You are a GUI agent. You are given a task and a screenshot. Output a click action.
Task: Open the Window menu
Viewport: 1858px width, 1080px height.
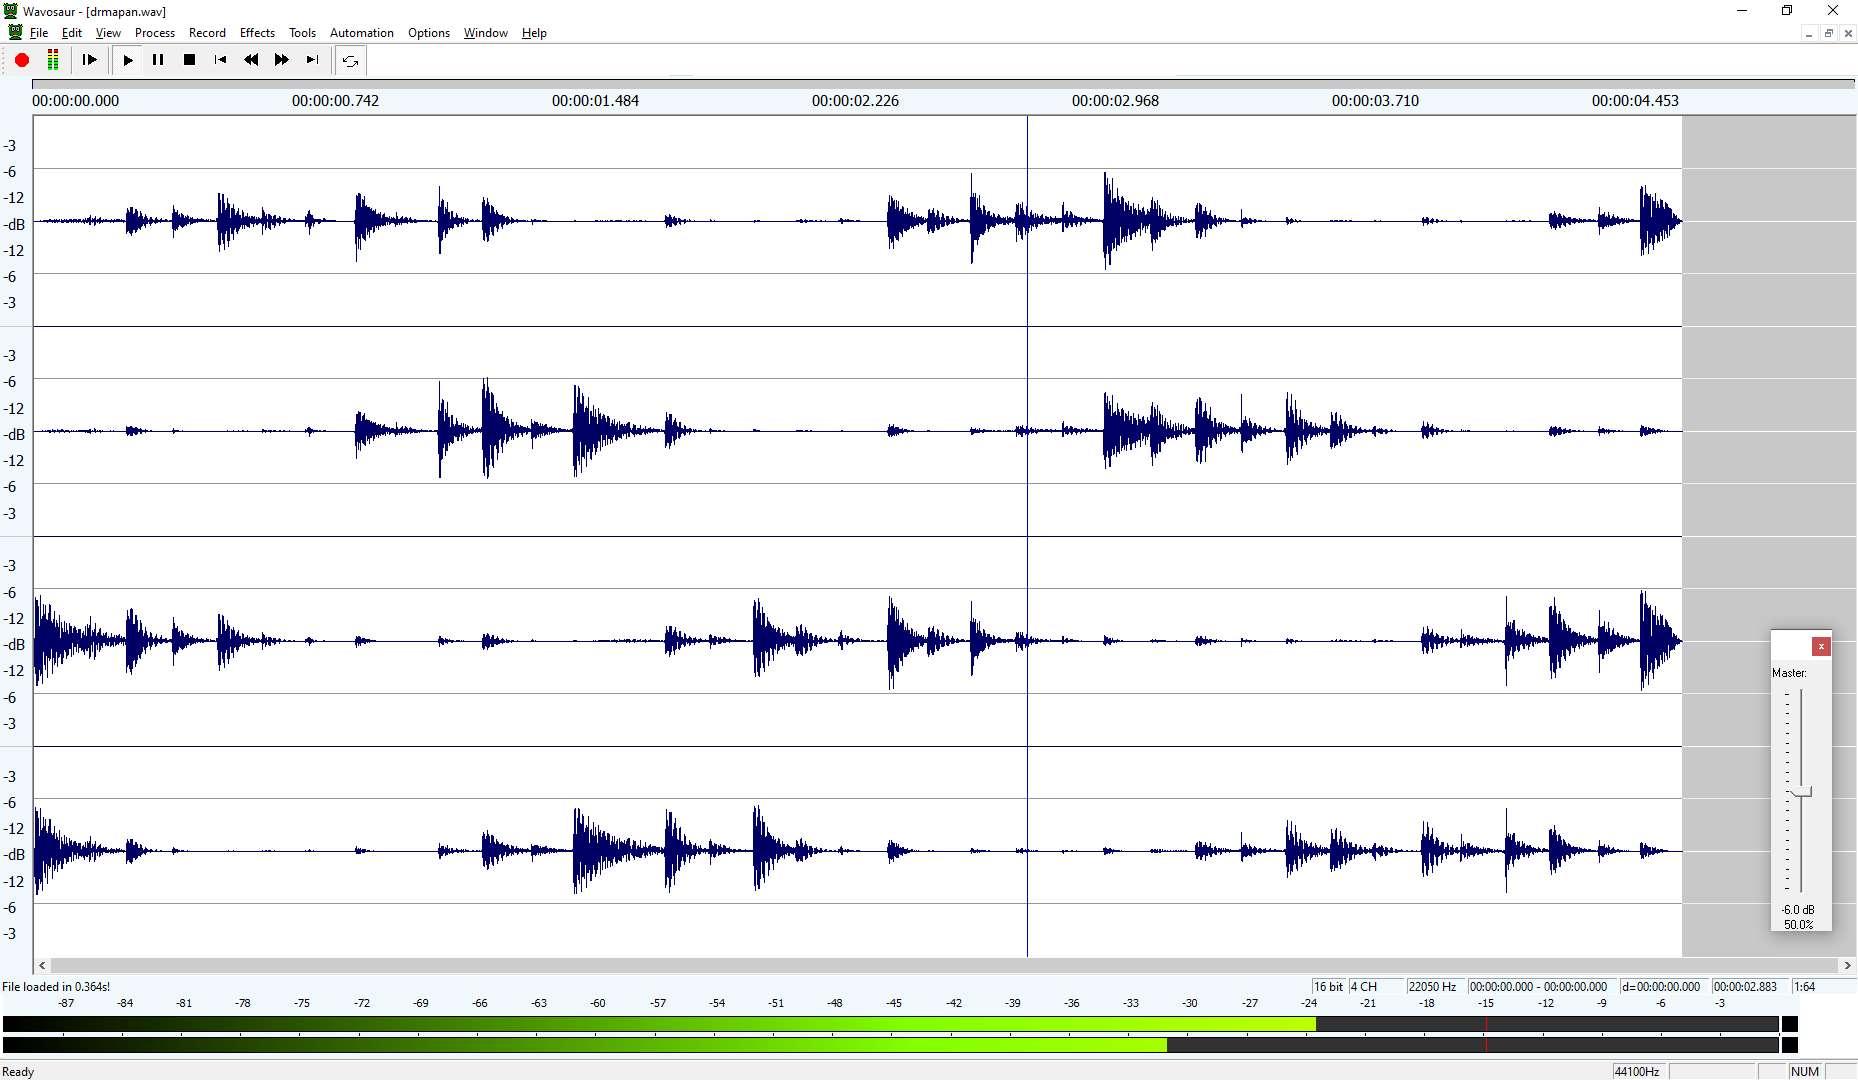pyautogui.click(x=486, y=33)
